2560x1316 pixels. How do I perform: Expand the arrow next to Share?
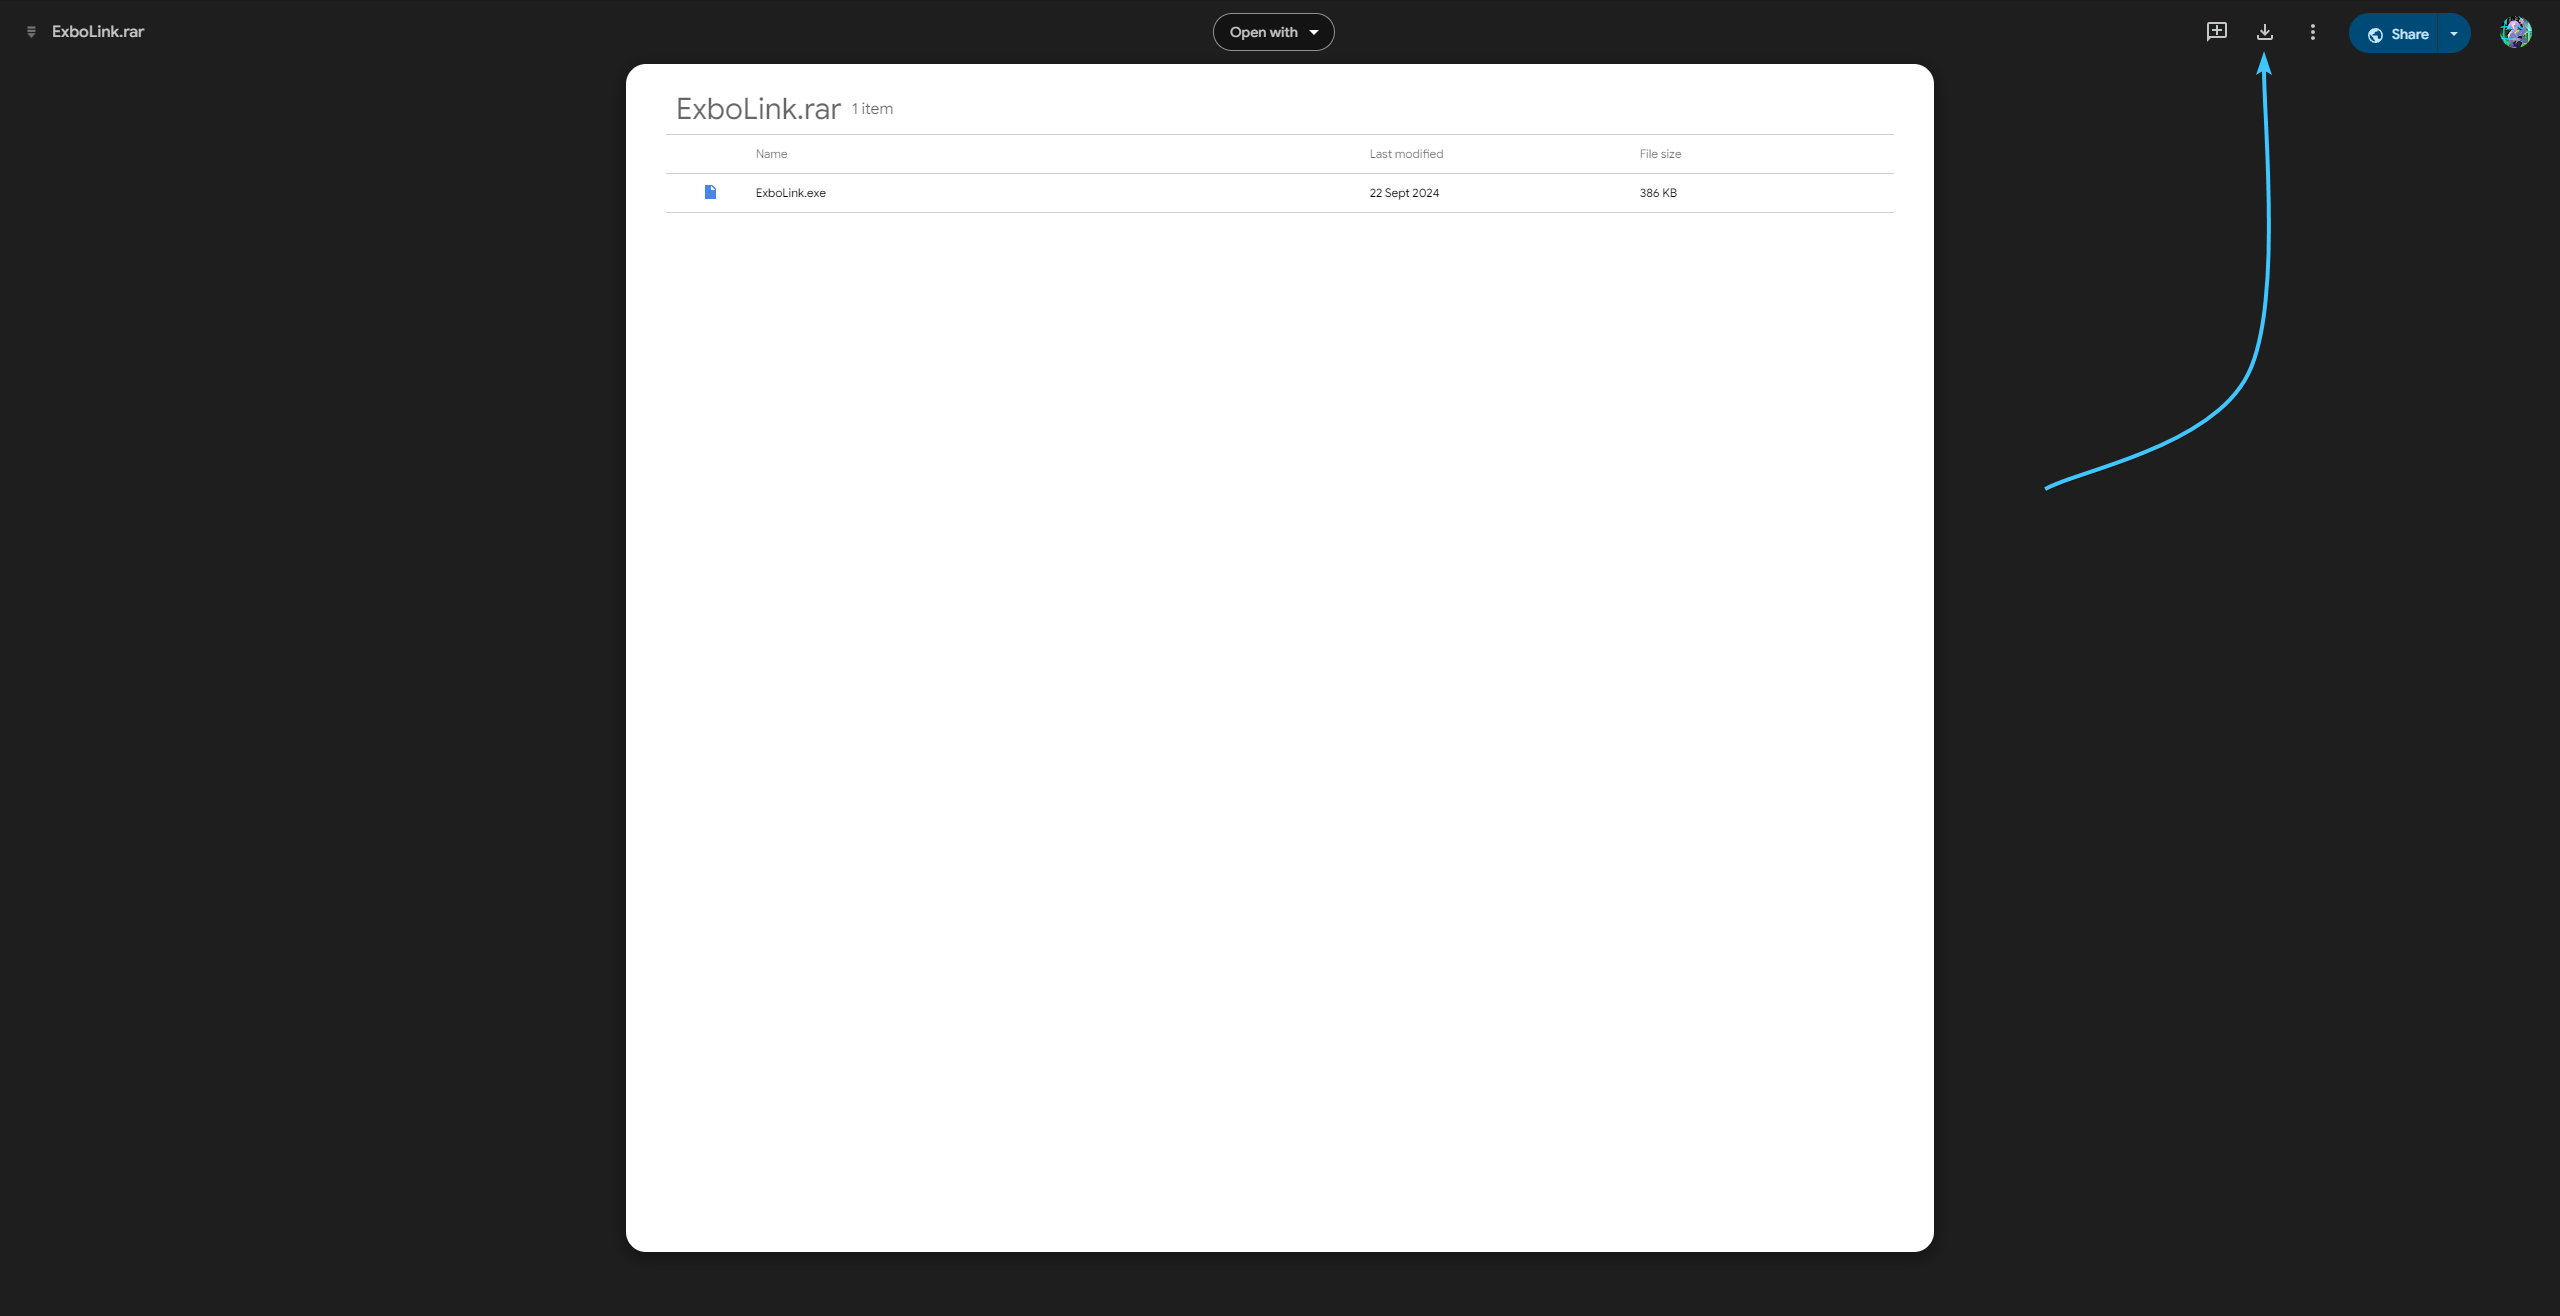click(x=2454, y=34)
